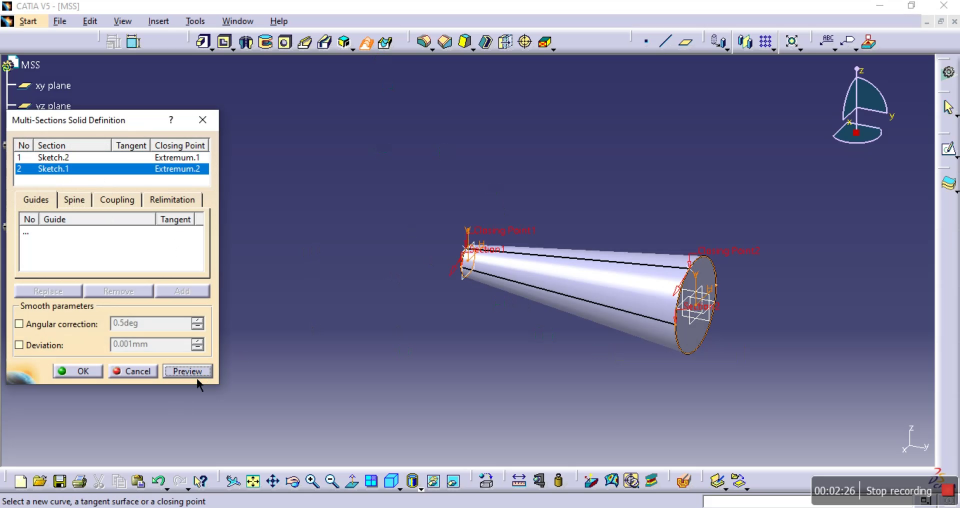The width and height of the screenshot is (960, 508).
Task: Click the Draft Angle icon
Action: [x=465, y=42]
